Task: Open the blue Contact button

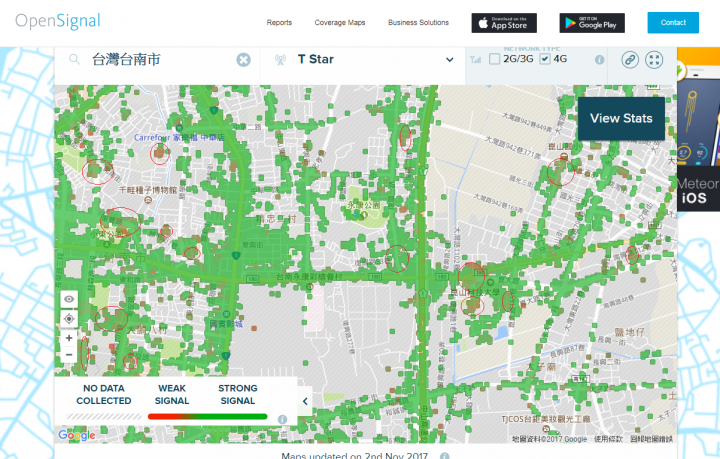Action: click(x=673, y=22)
